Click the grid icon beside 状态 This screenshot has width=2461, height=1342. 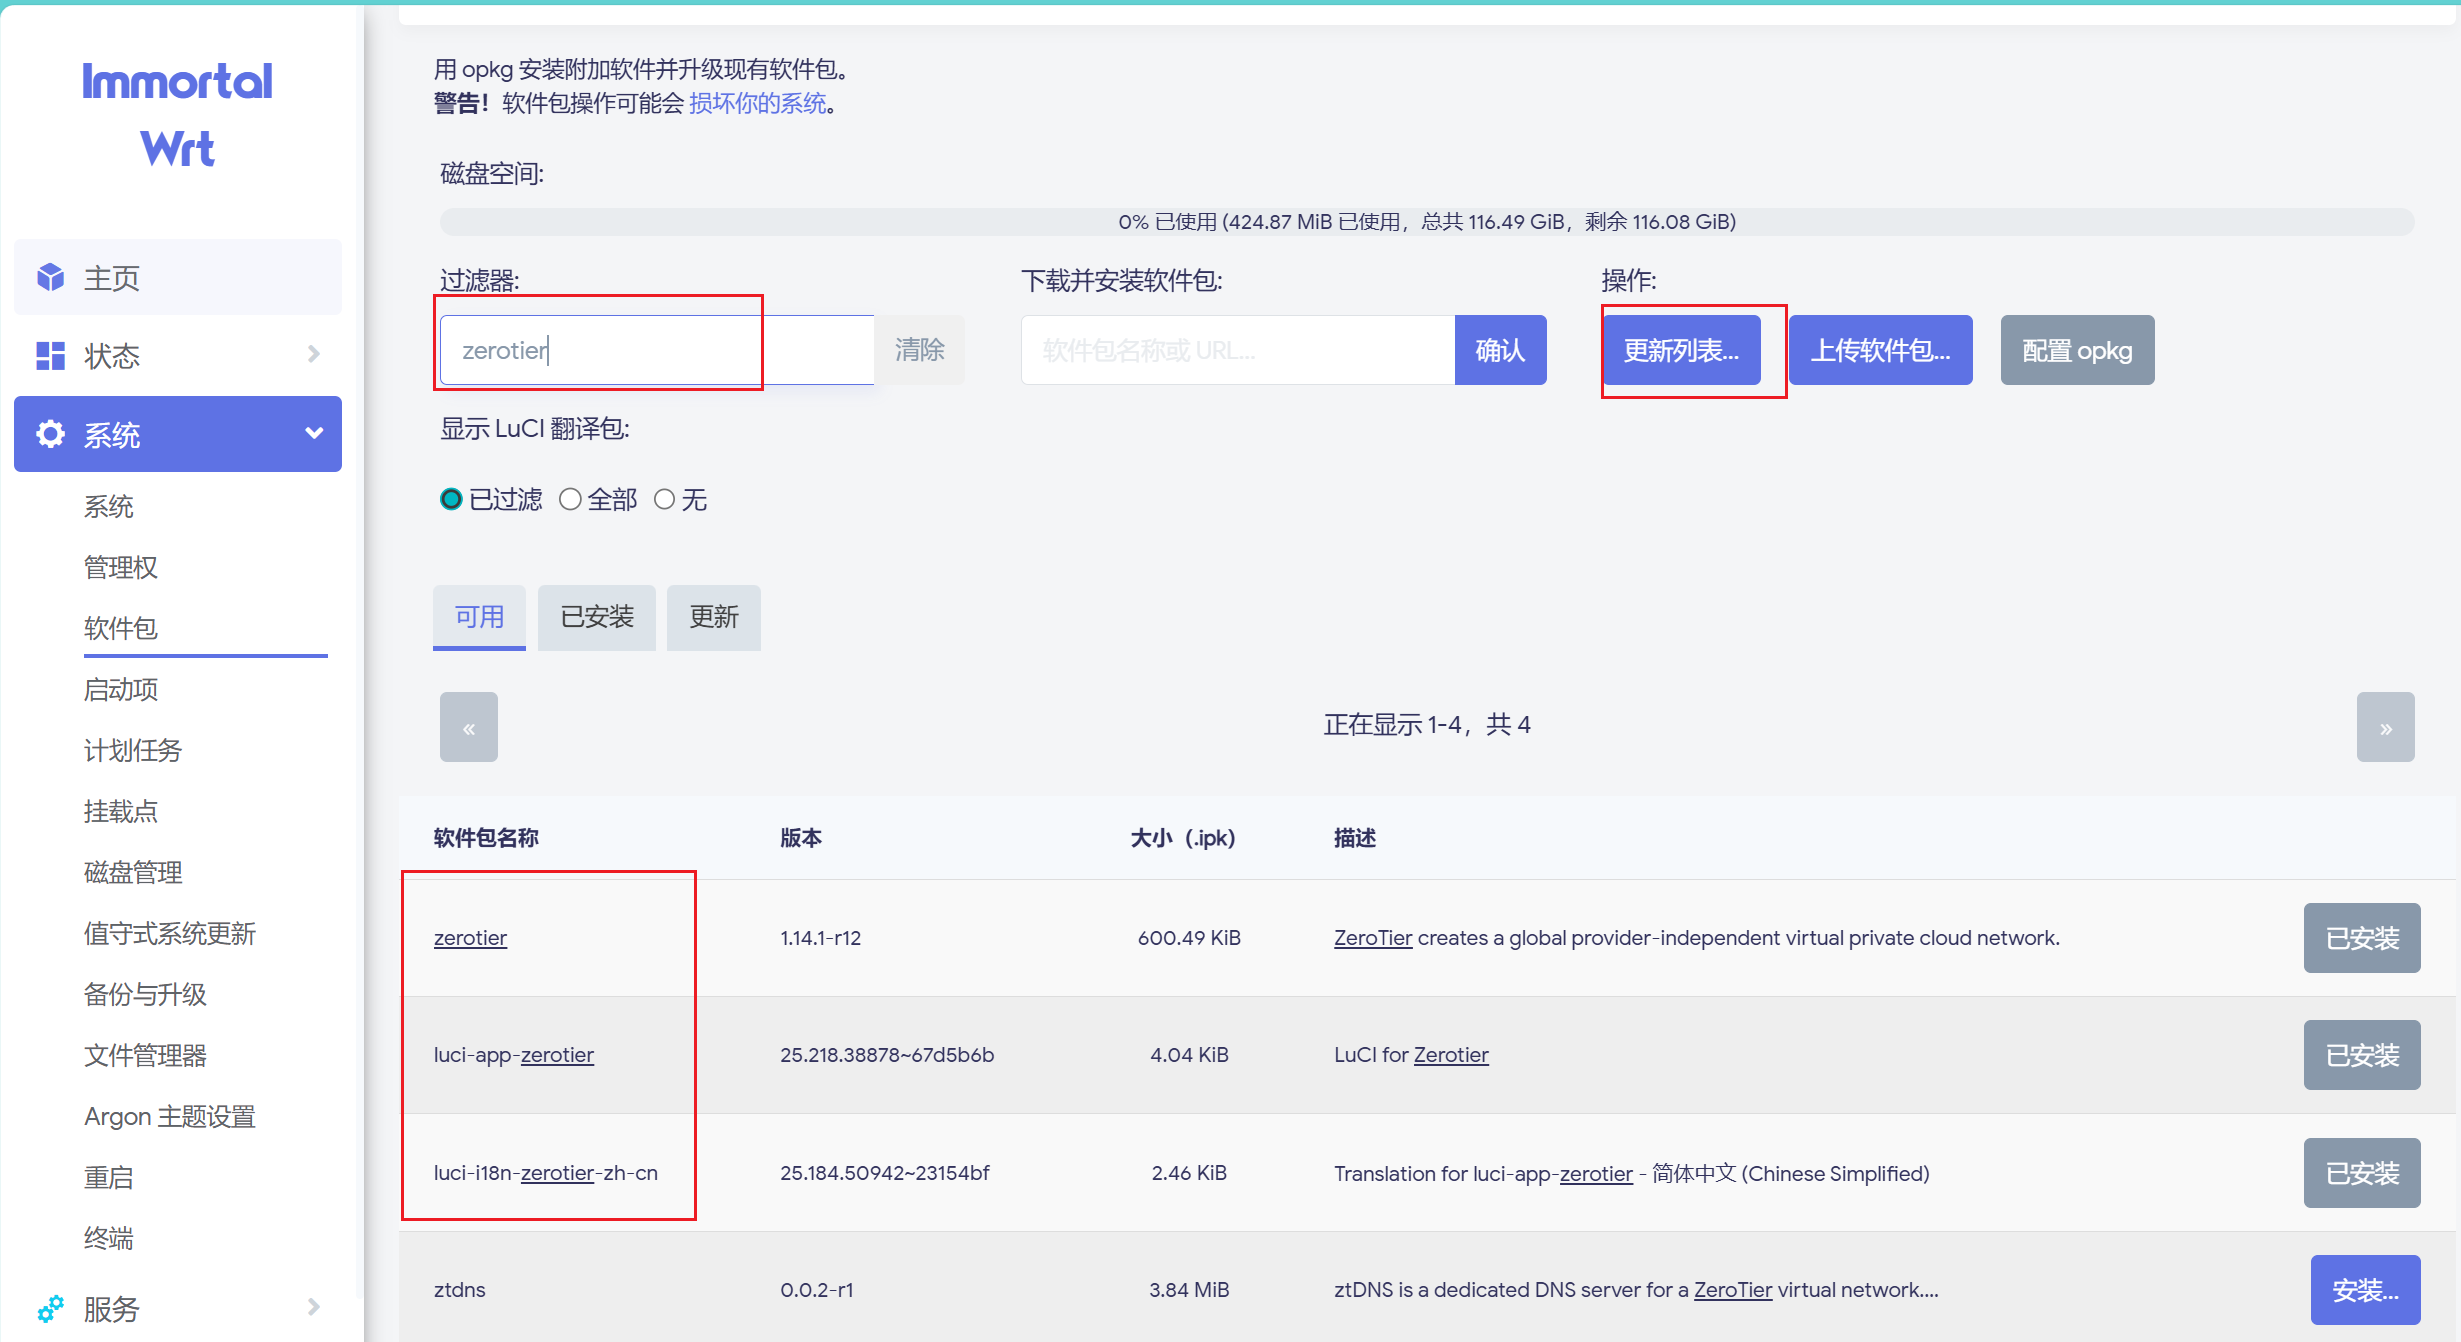50,355
